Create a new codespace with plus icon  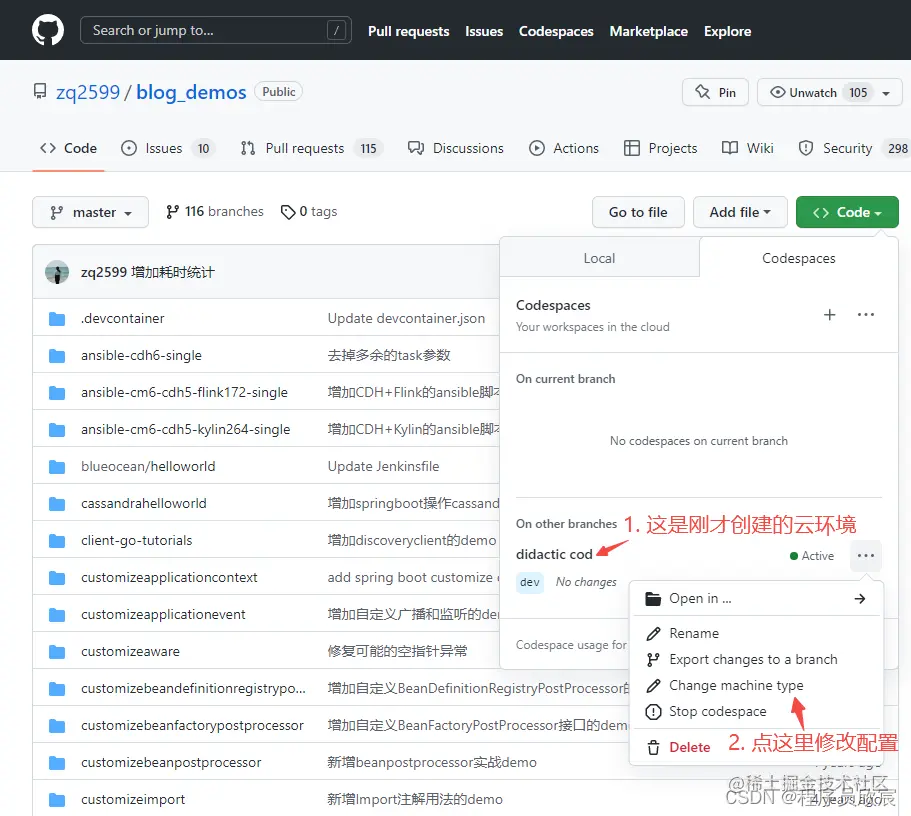(830, 315)
